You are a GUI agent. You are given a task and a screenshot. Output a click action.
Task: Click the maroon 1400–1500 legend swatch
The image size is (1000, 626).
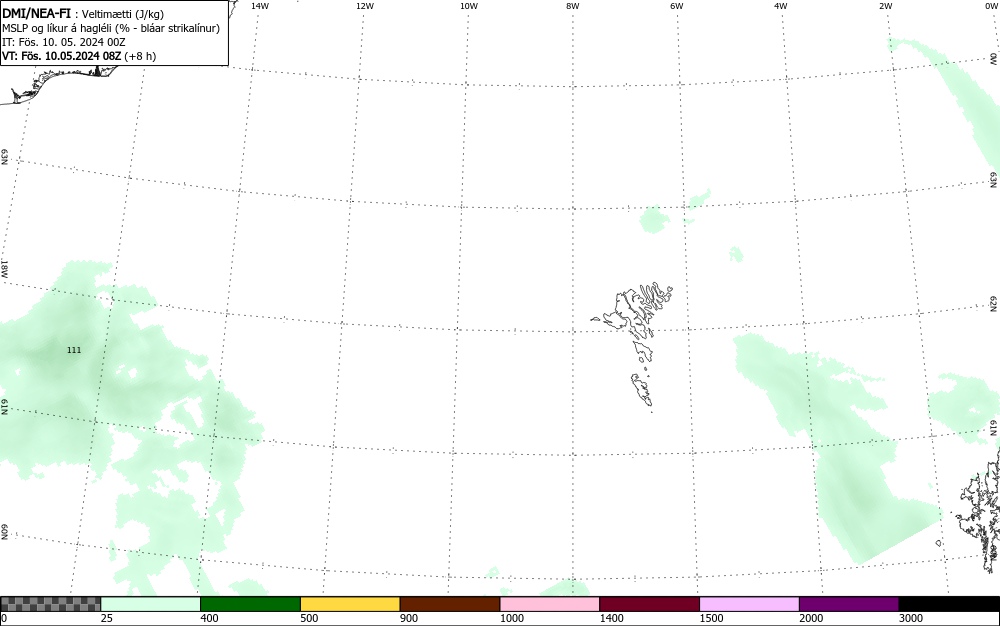pos(649,604)
